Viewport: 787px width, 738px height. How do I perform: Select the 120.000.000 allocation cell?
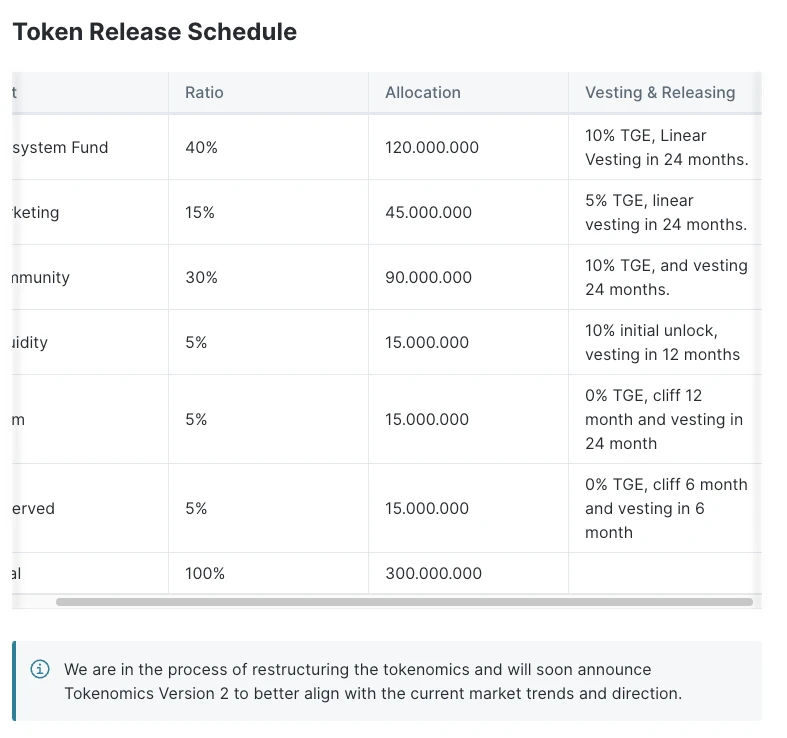pyautogui.click(x=432, y=147)
